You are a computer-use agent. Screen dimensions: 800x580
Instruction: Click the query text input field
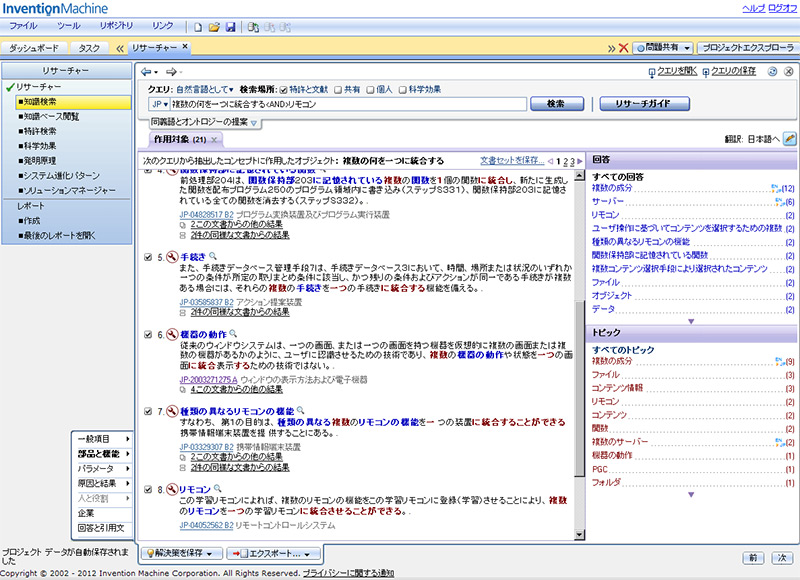(x=348, y=104)
